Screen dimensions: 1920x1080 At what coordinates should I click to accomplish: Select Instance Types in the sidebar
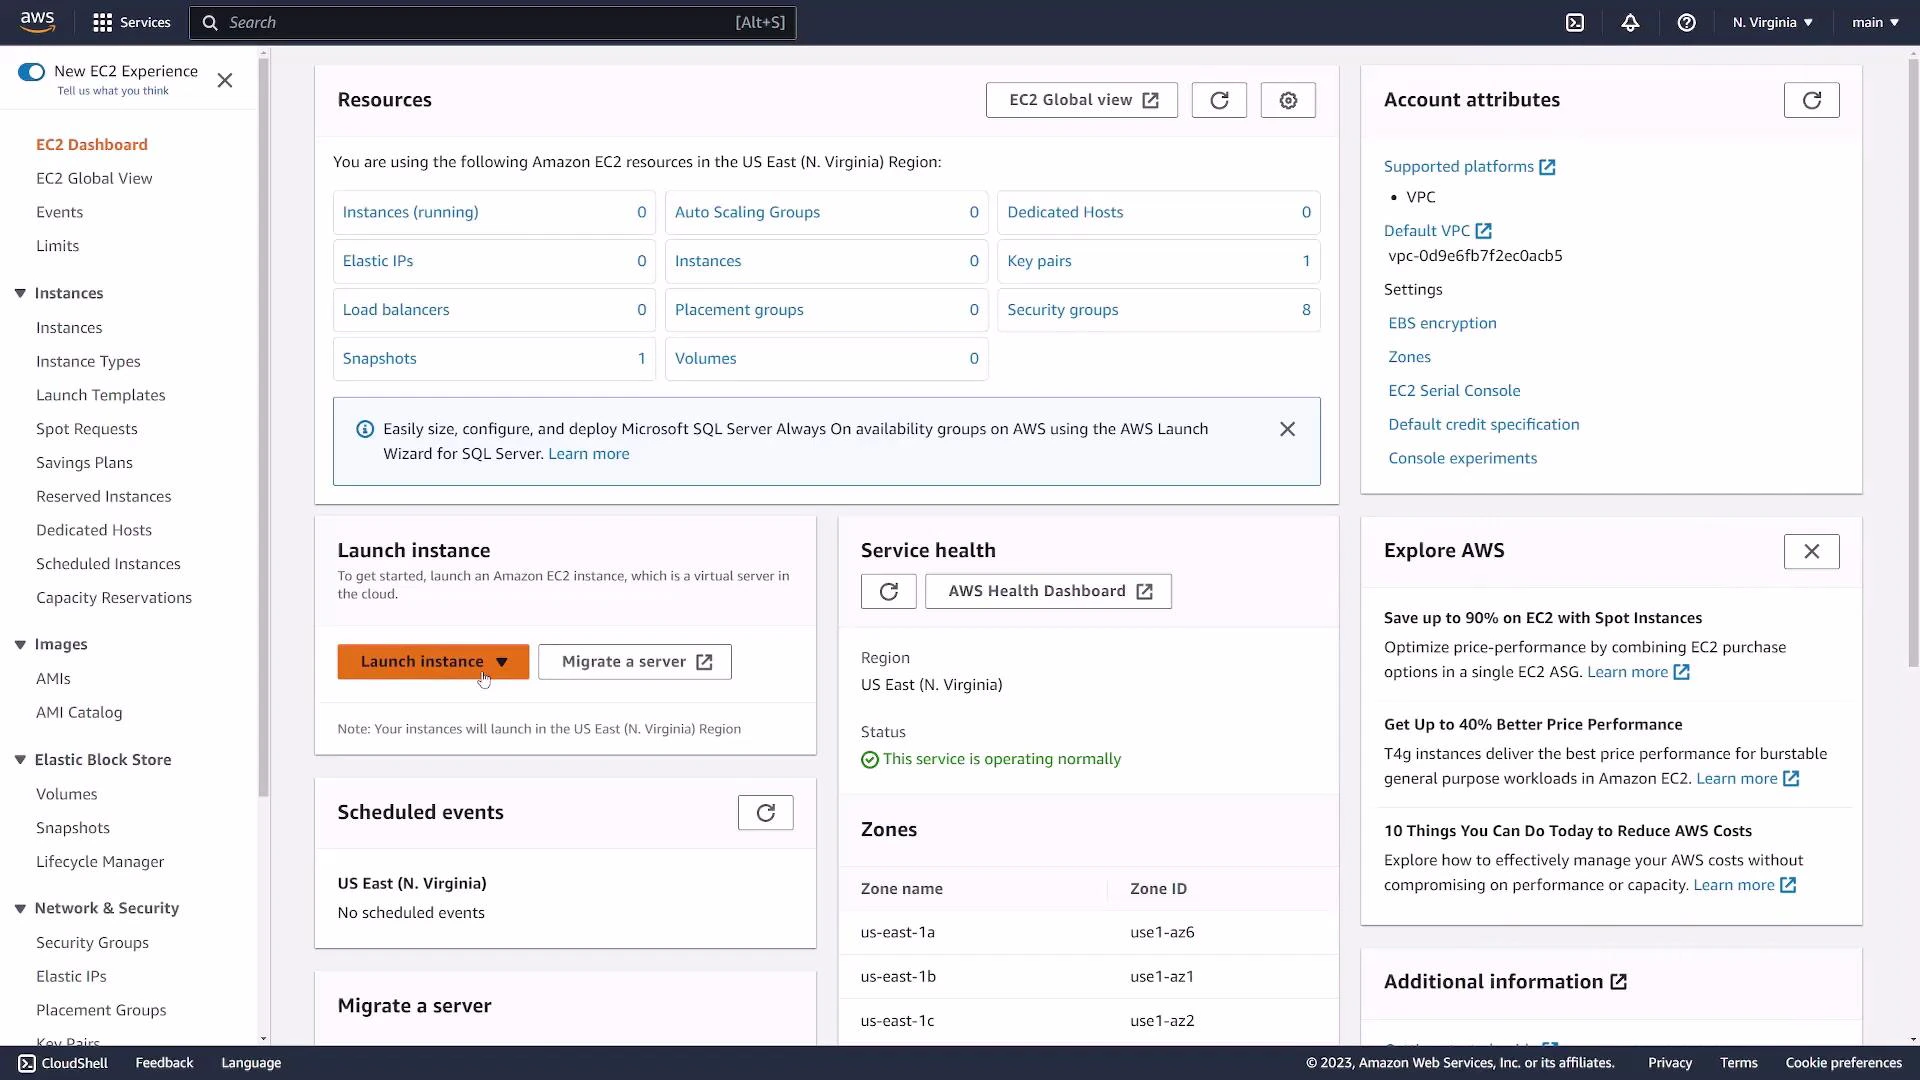tap(89, 361)
